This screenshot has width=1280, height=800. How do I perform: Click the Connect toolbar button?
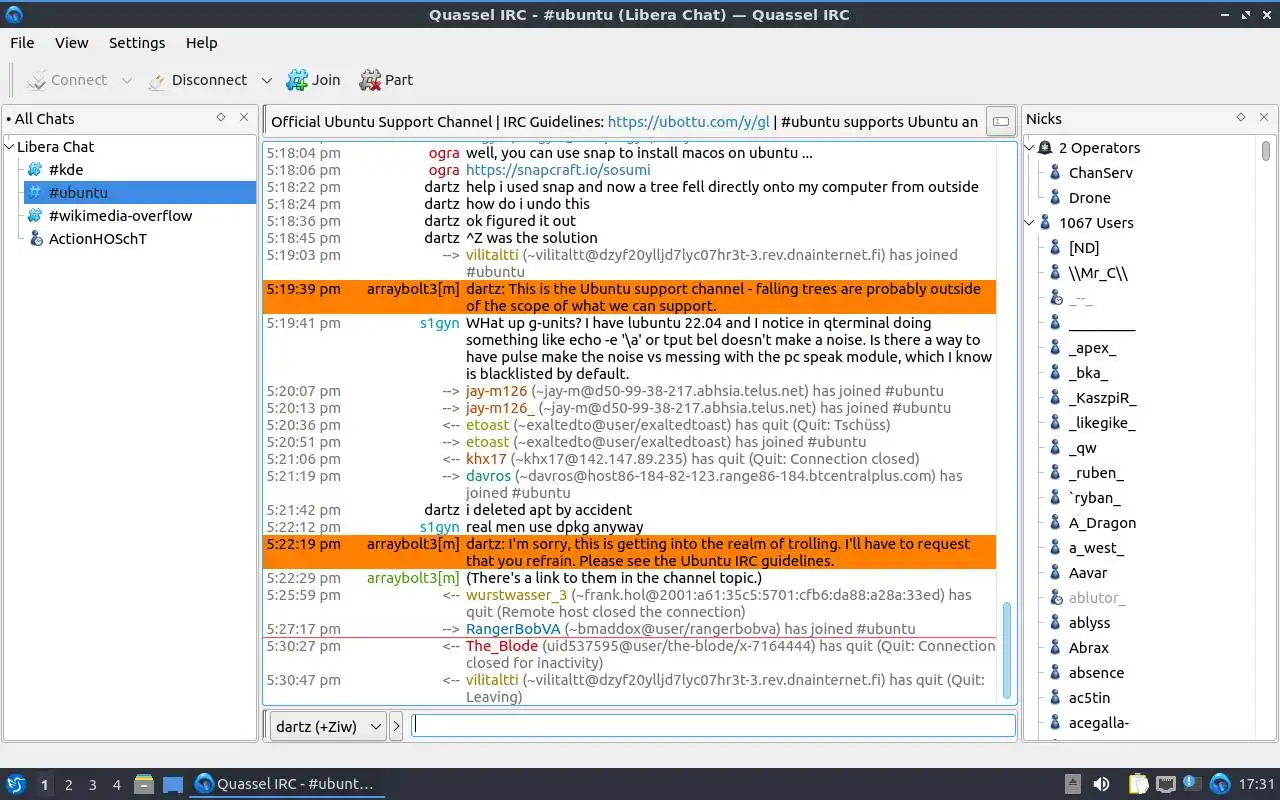tap(67, 80)
